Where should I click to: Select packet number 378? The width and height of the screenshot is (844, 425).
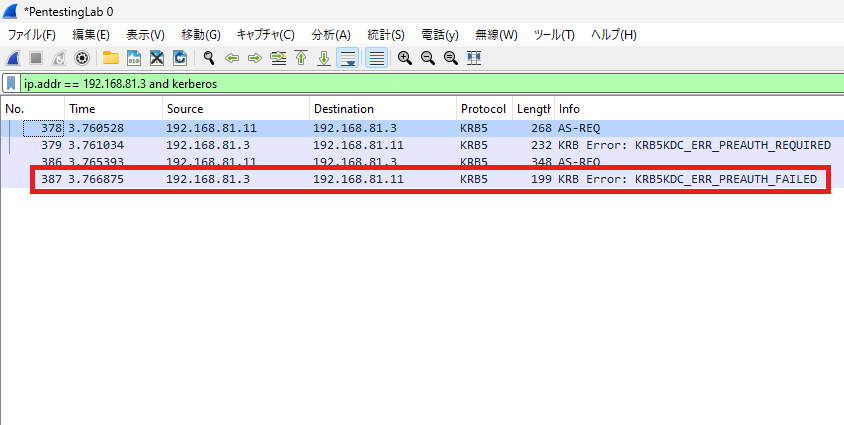point(52,128)
